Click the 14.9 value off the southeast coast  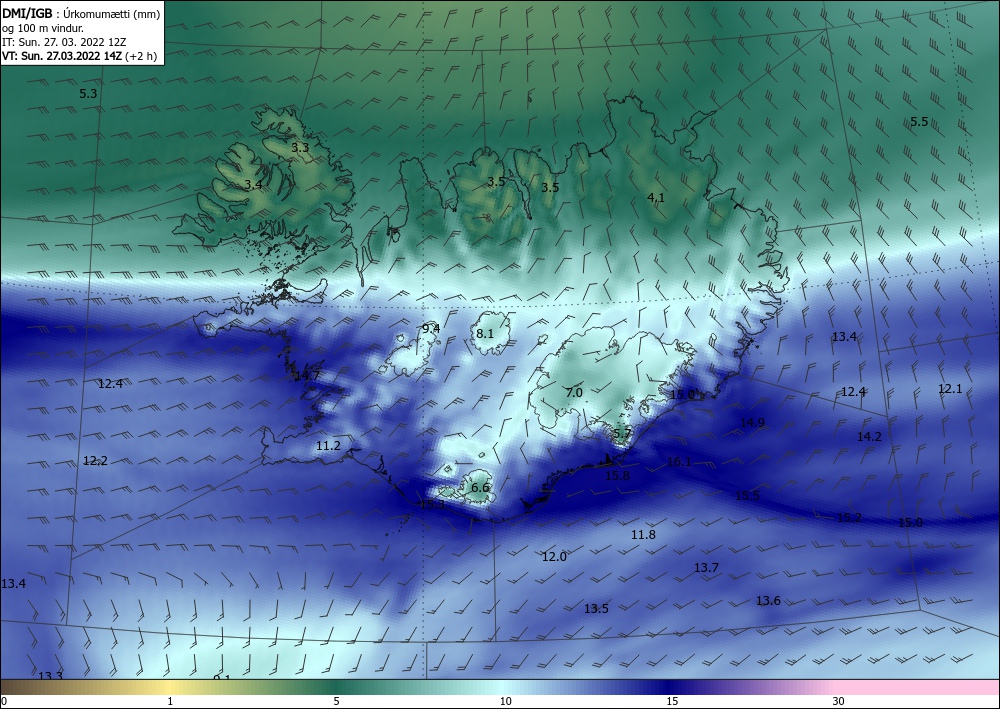click(753, 423)
